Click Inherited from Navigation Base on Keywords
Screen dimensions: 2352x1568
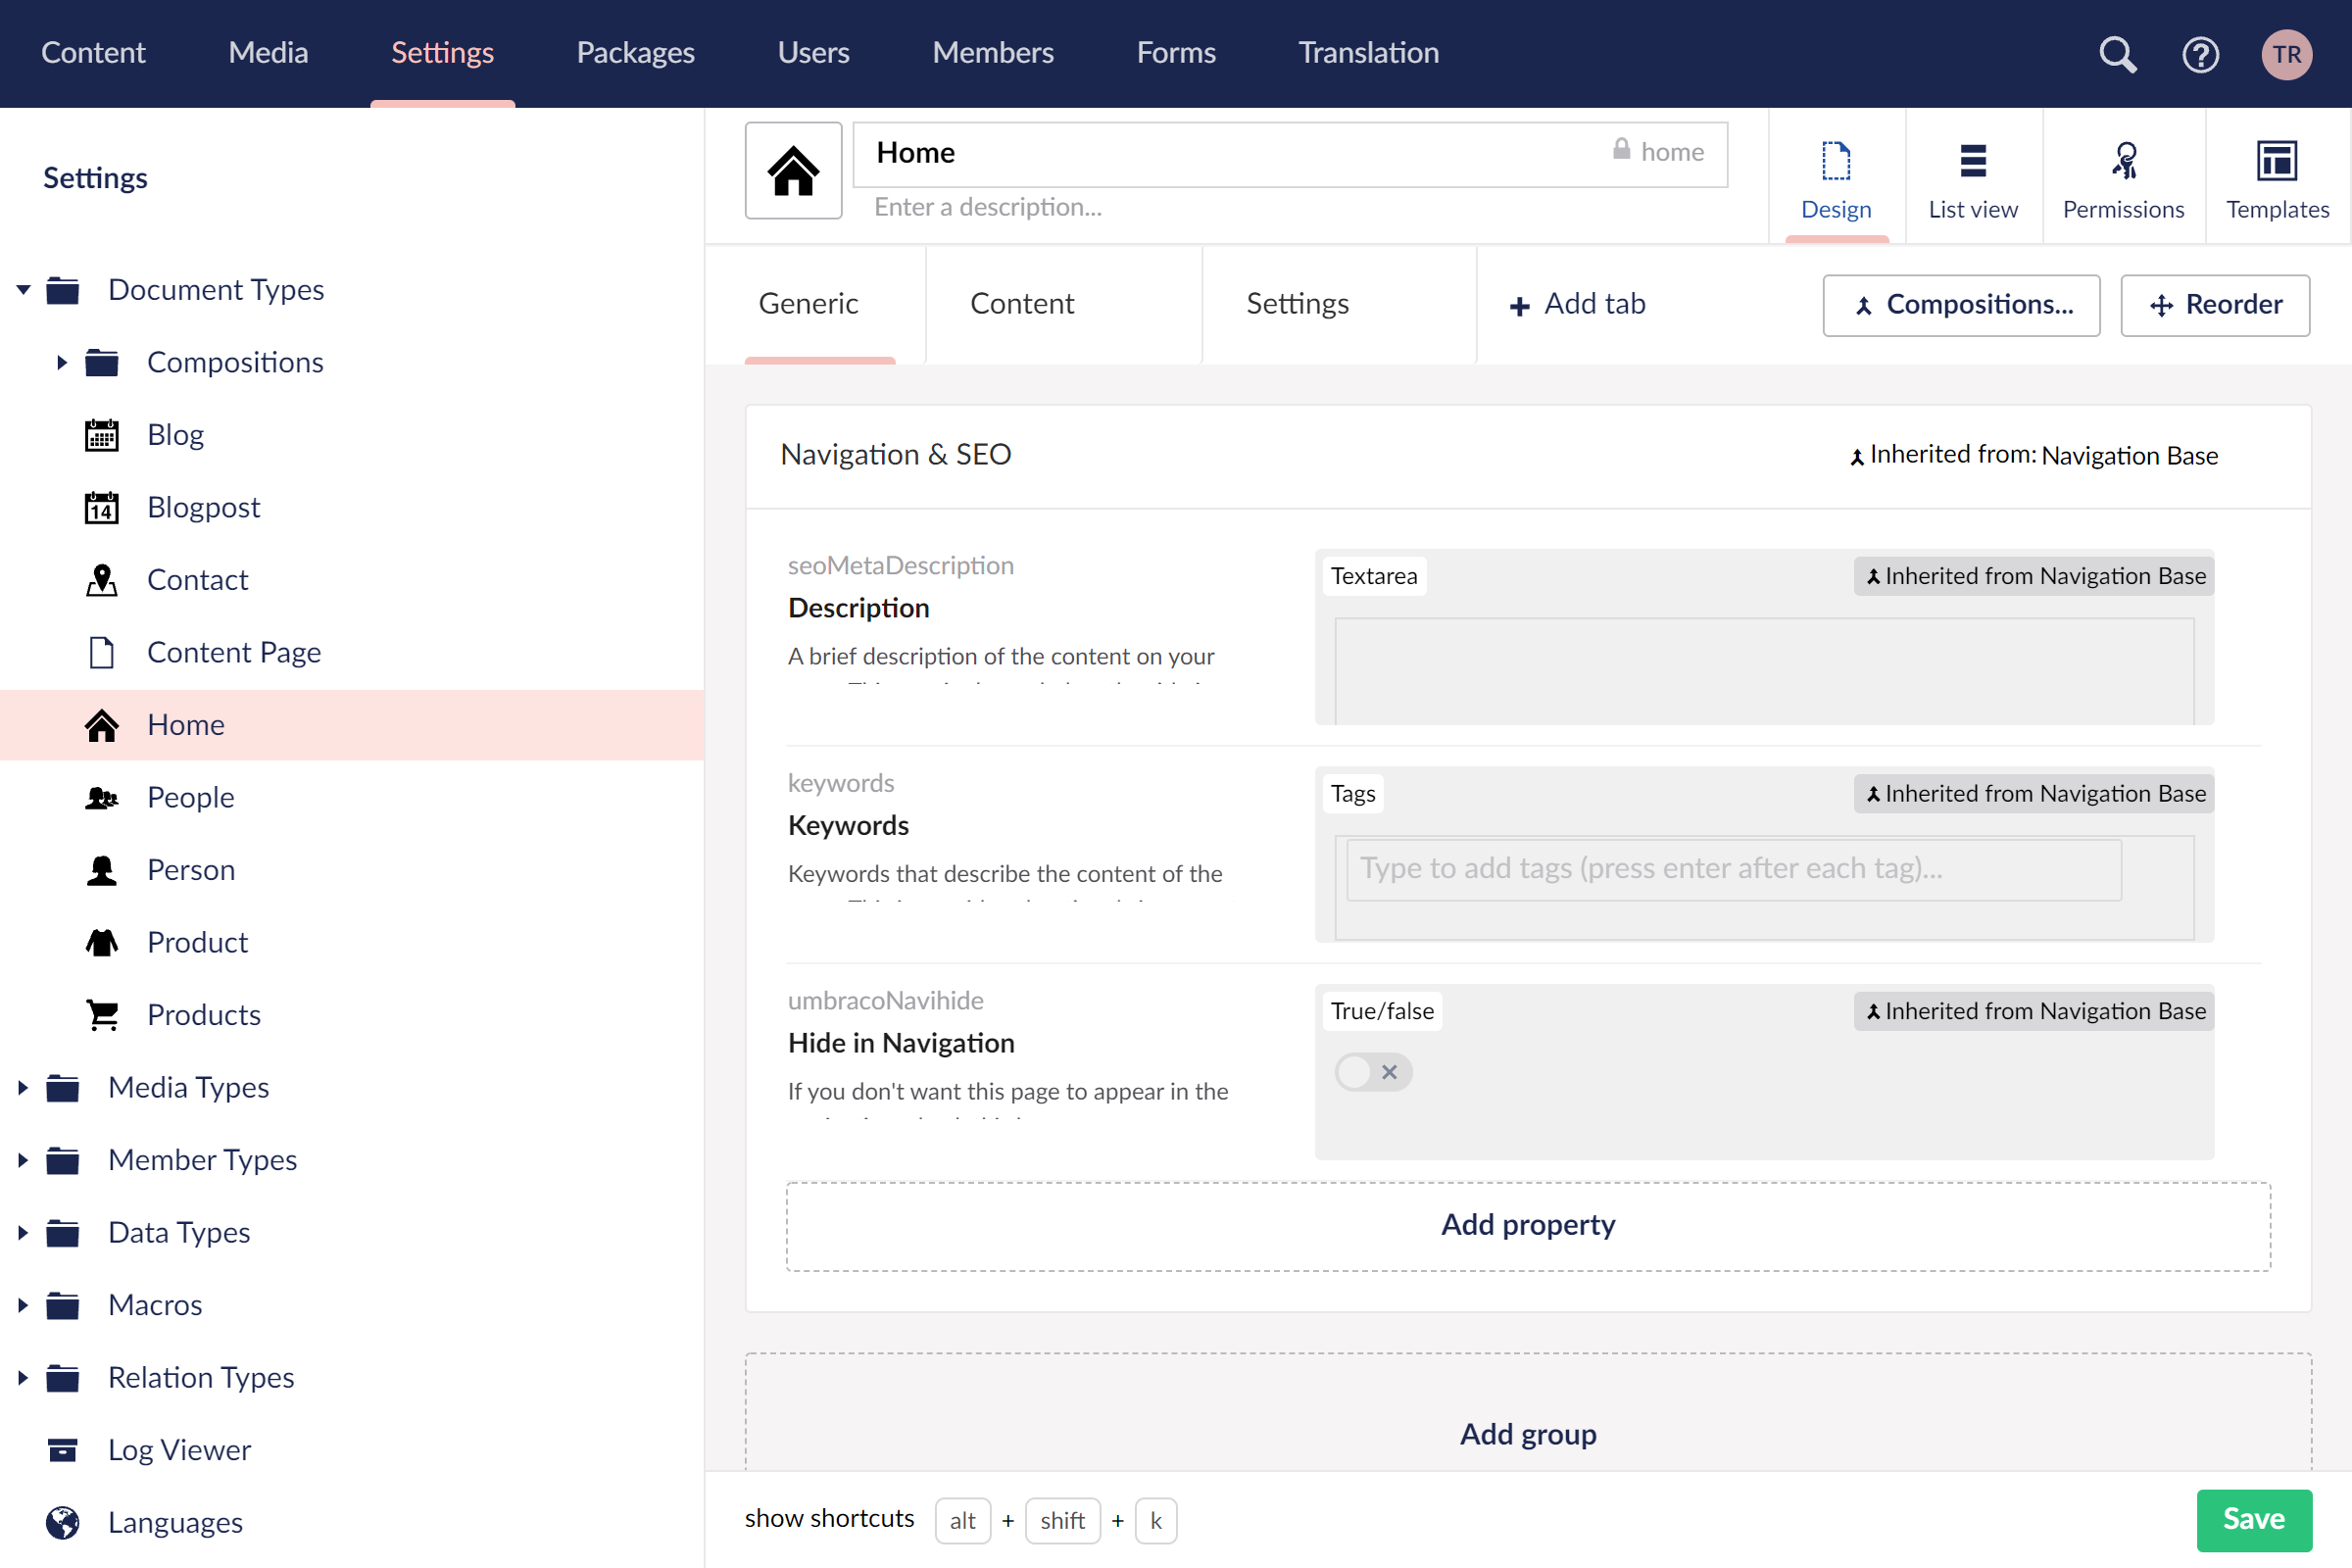(2034, 794)
